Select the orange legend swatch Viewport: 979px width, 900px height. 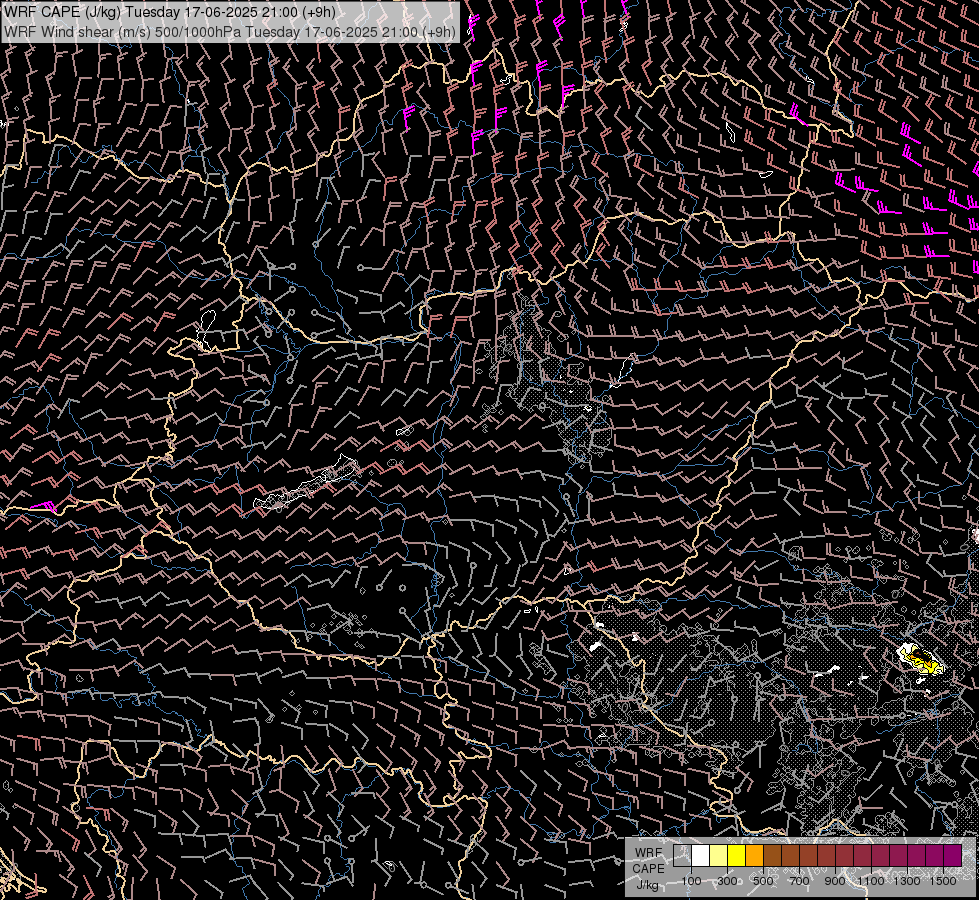(754, 855)
